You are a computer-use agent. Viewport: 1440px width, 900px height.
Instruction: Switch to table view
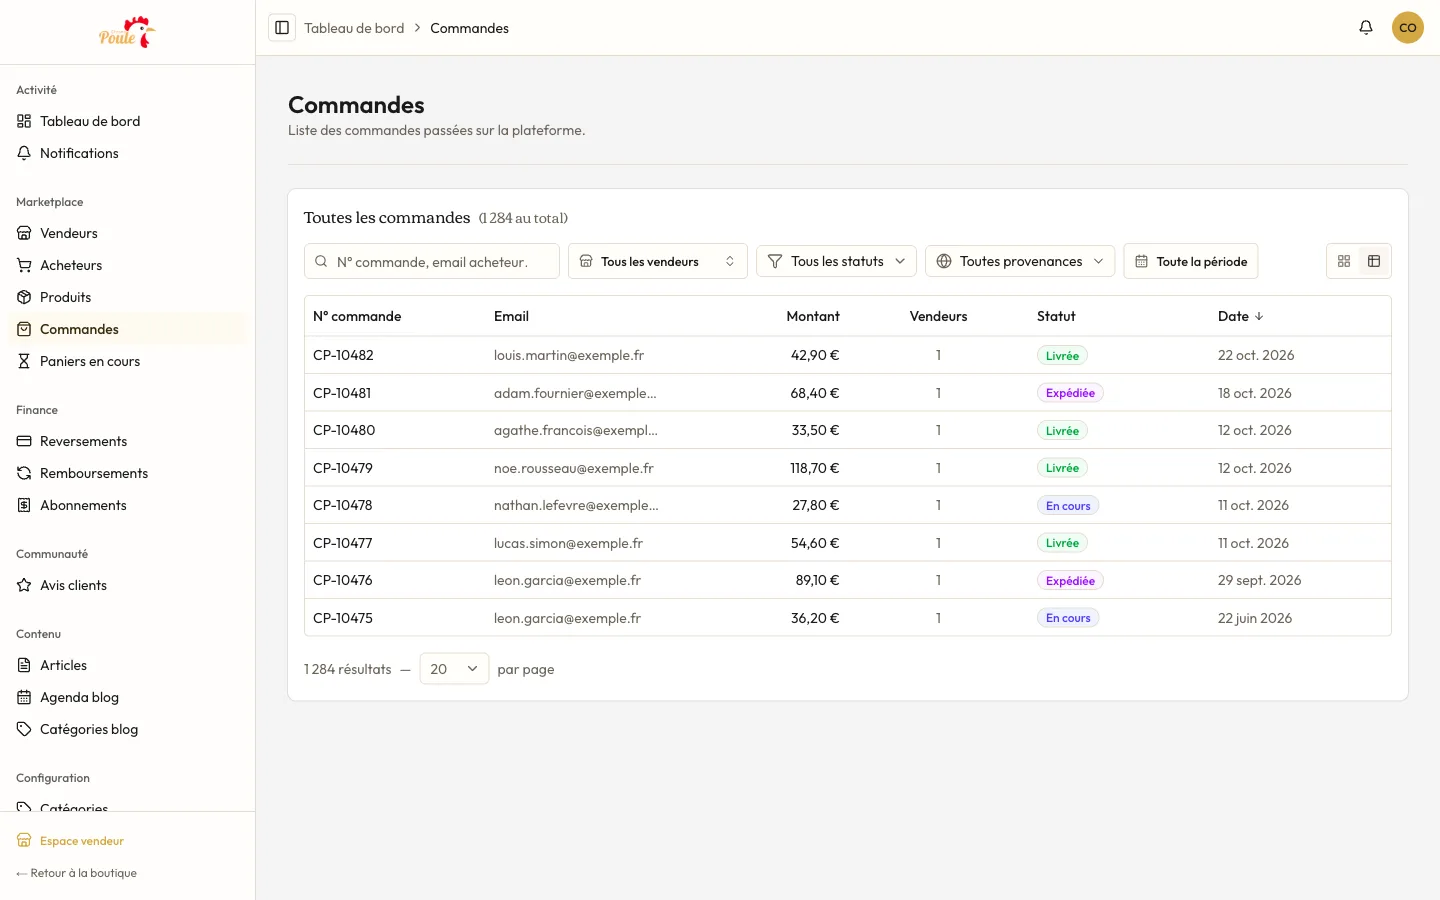coord(1374,261)
